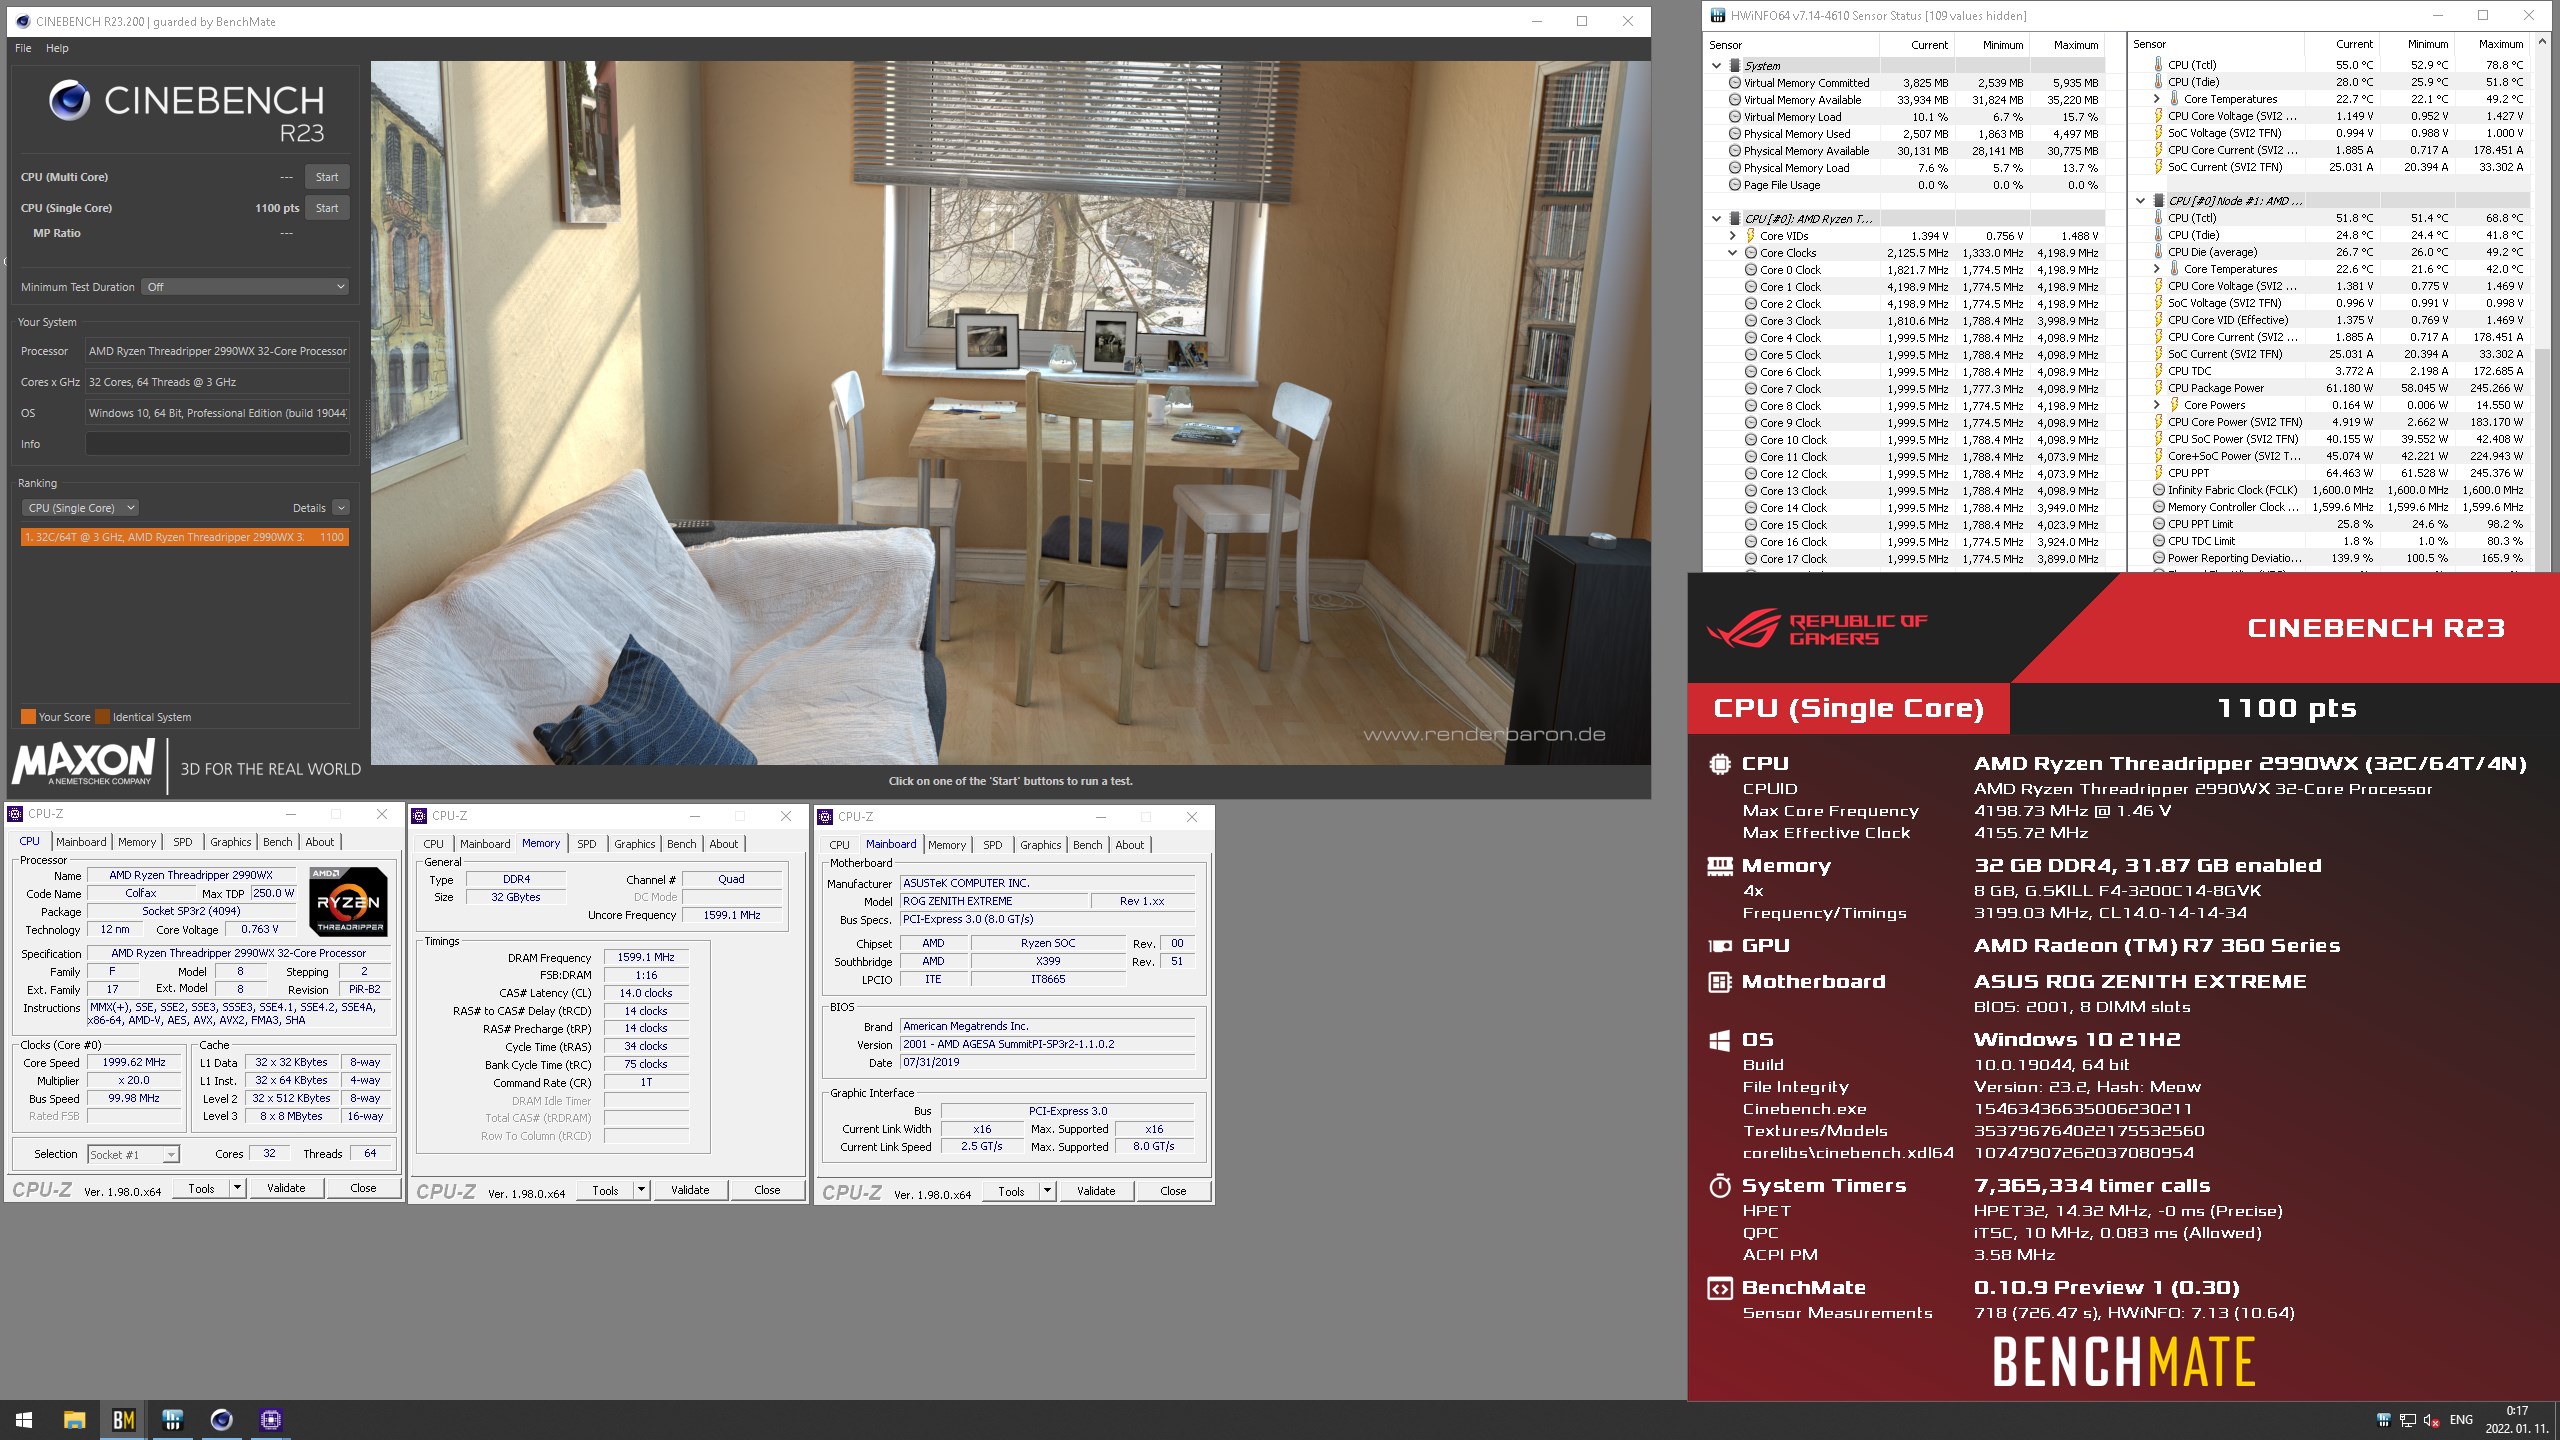Click the volume icon in the system tray
This screenshot has height=1440, width=2560.
[2432, 1420]
